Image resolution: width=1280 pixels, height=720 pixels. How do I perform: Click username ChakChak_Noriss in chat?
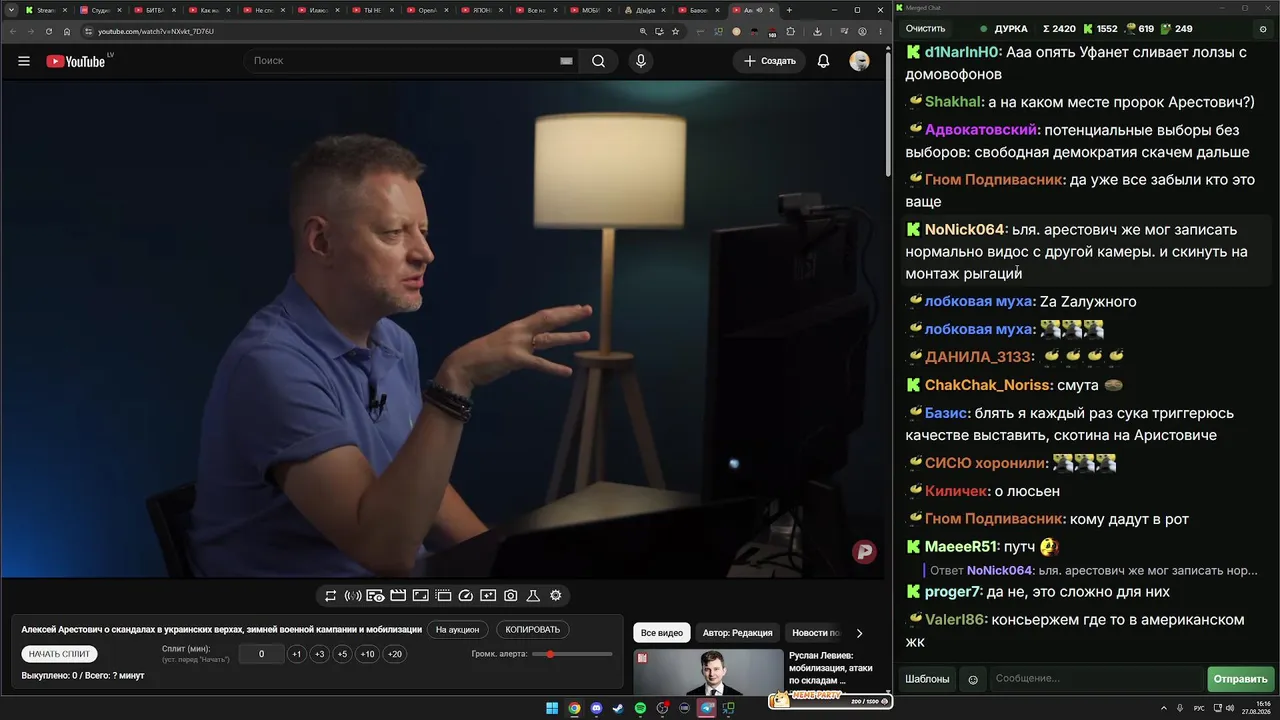click(x=988, y=385)
